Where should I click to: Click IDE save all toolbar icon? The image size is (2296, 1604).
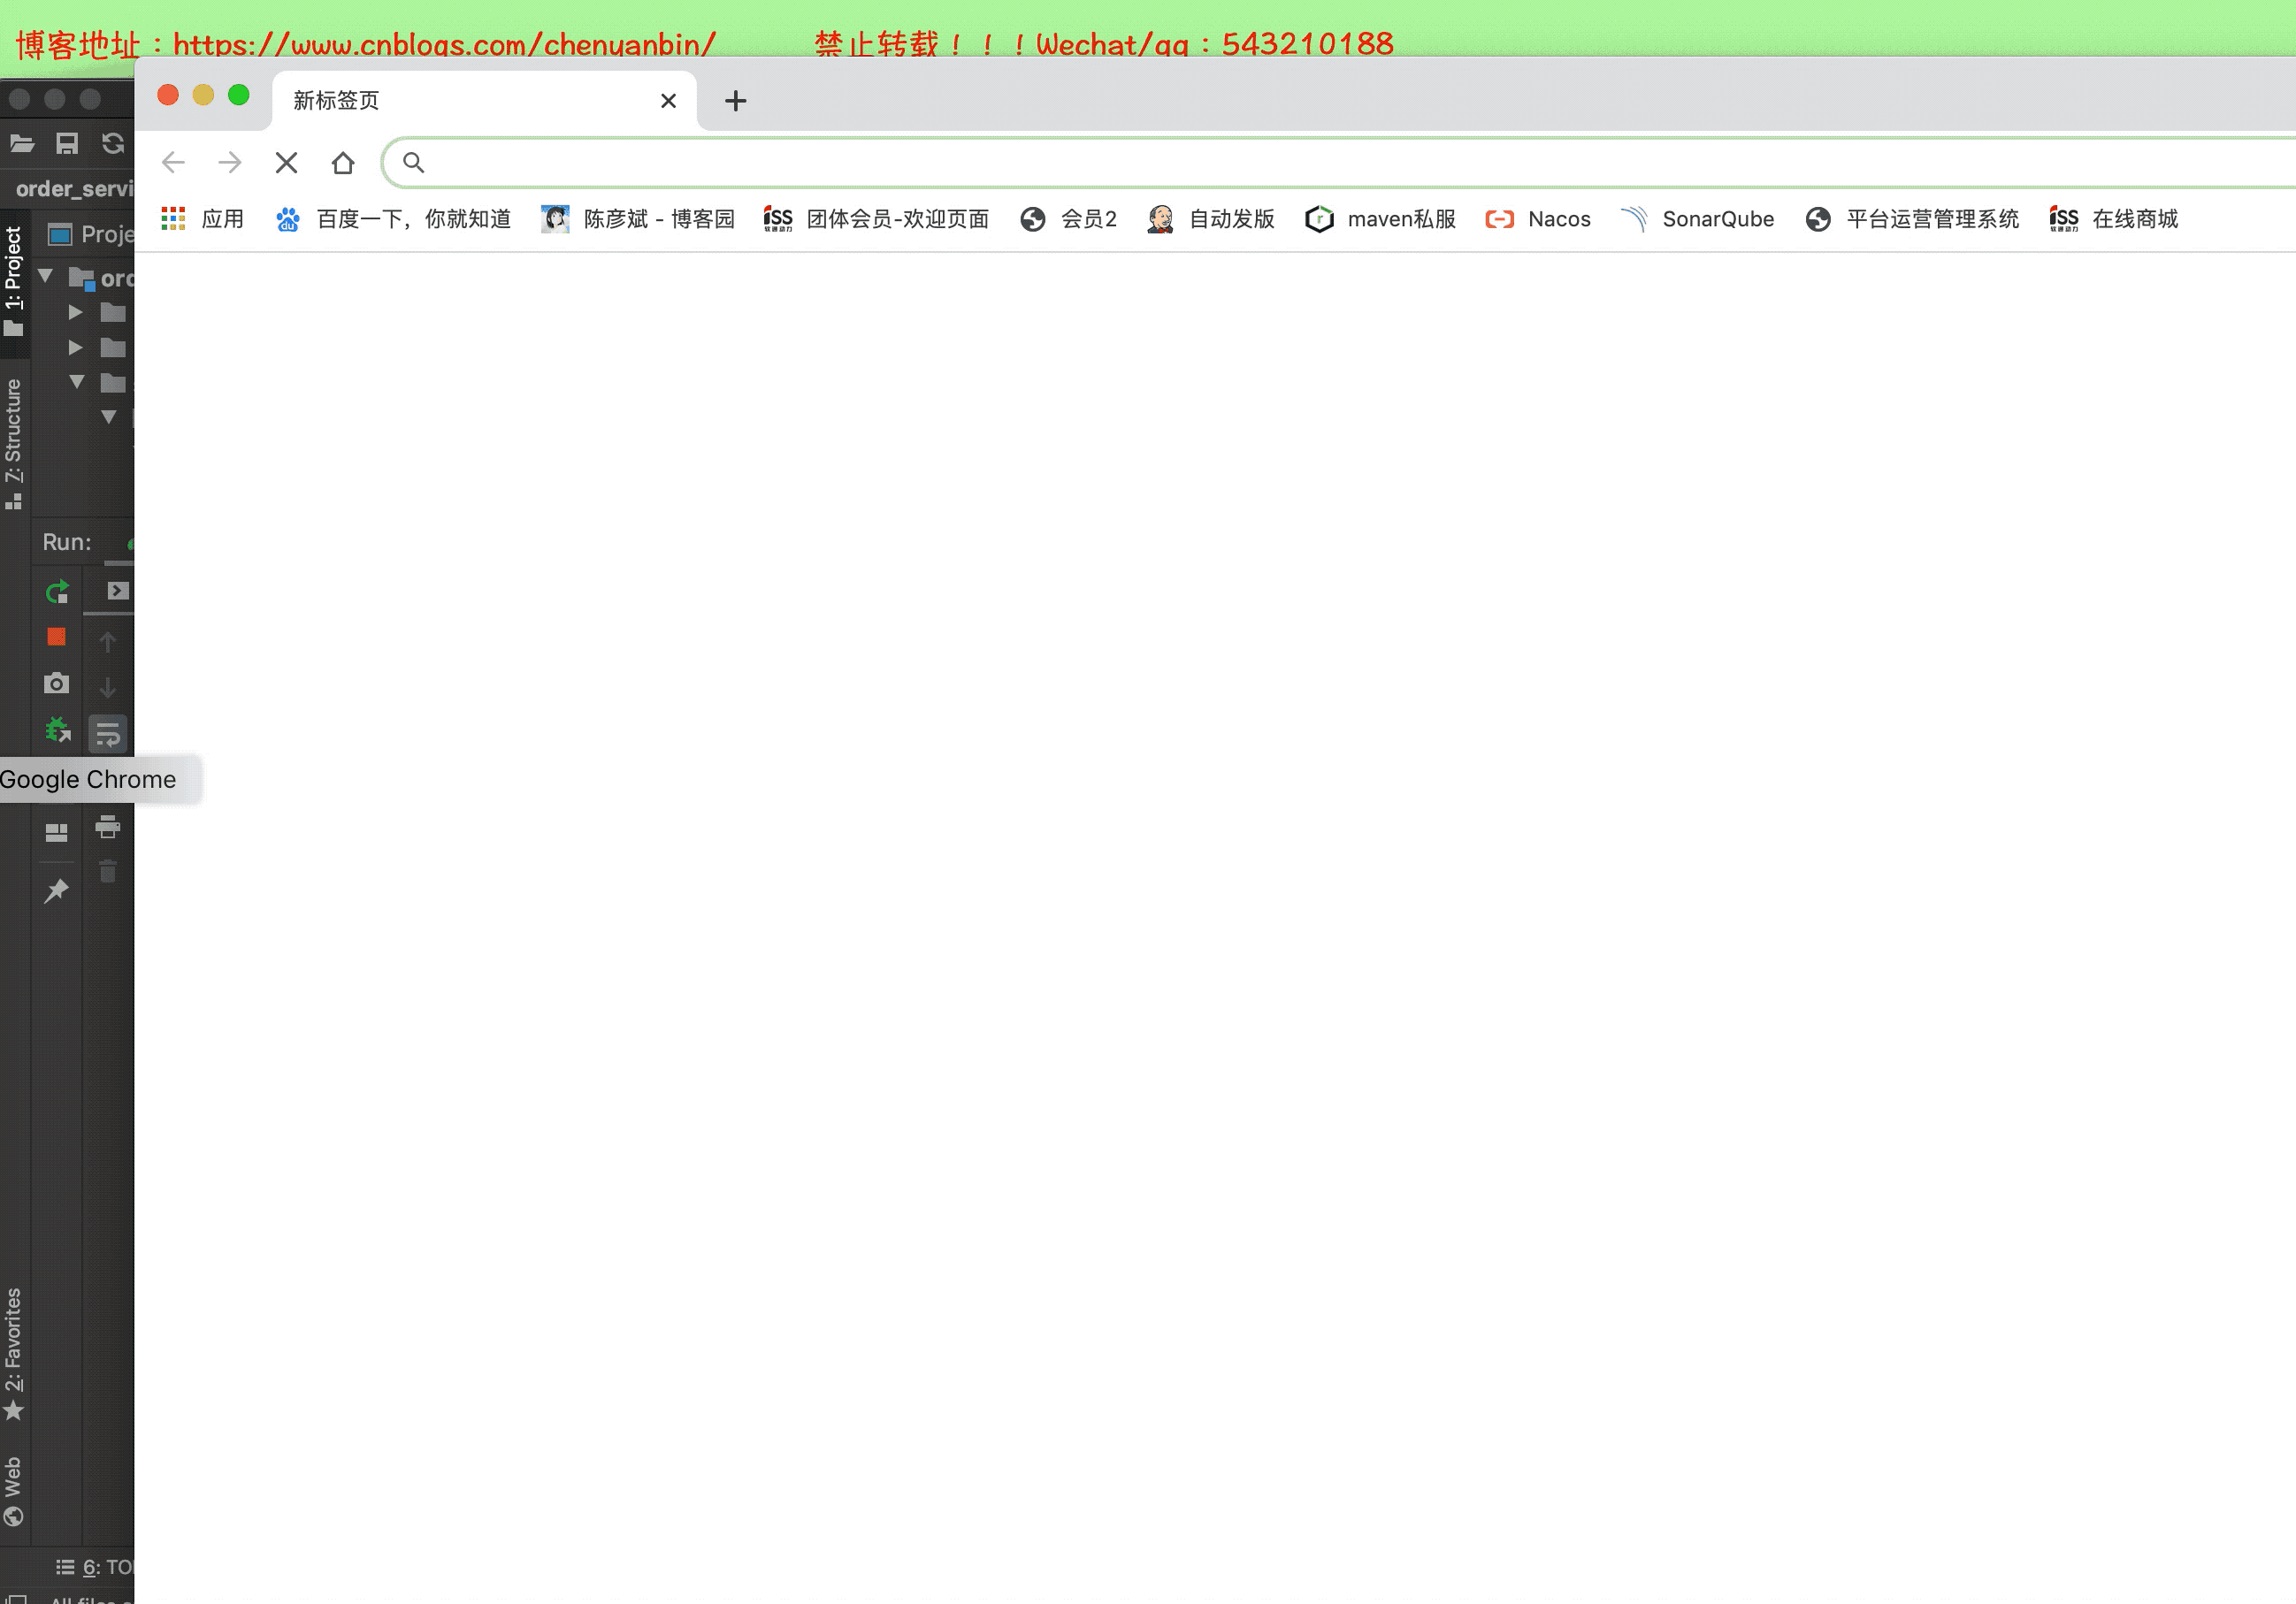click(x=67, y=143)
